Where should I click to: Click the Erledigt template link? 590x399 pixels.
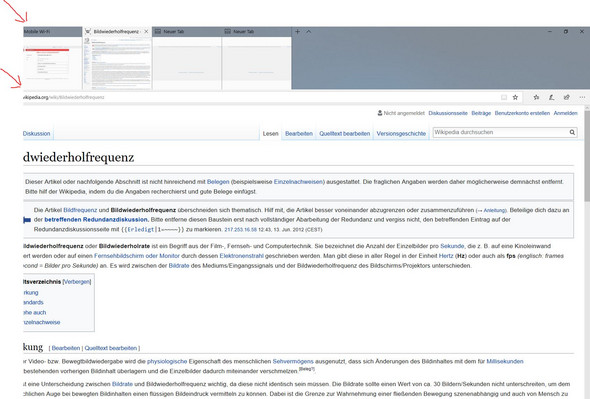click(x=141, y=229)
